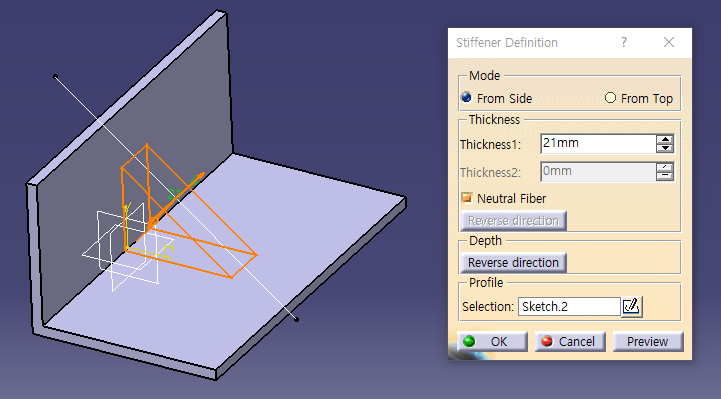Select the From Top mode radio button
Viewport: 721px width, 399px height.
pyautogui.click(x=610, y=98)
